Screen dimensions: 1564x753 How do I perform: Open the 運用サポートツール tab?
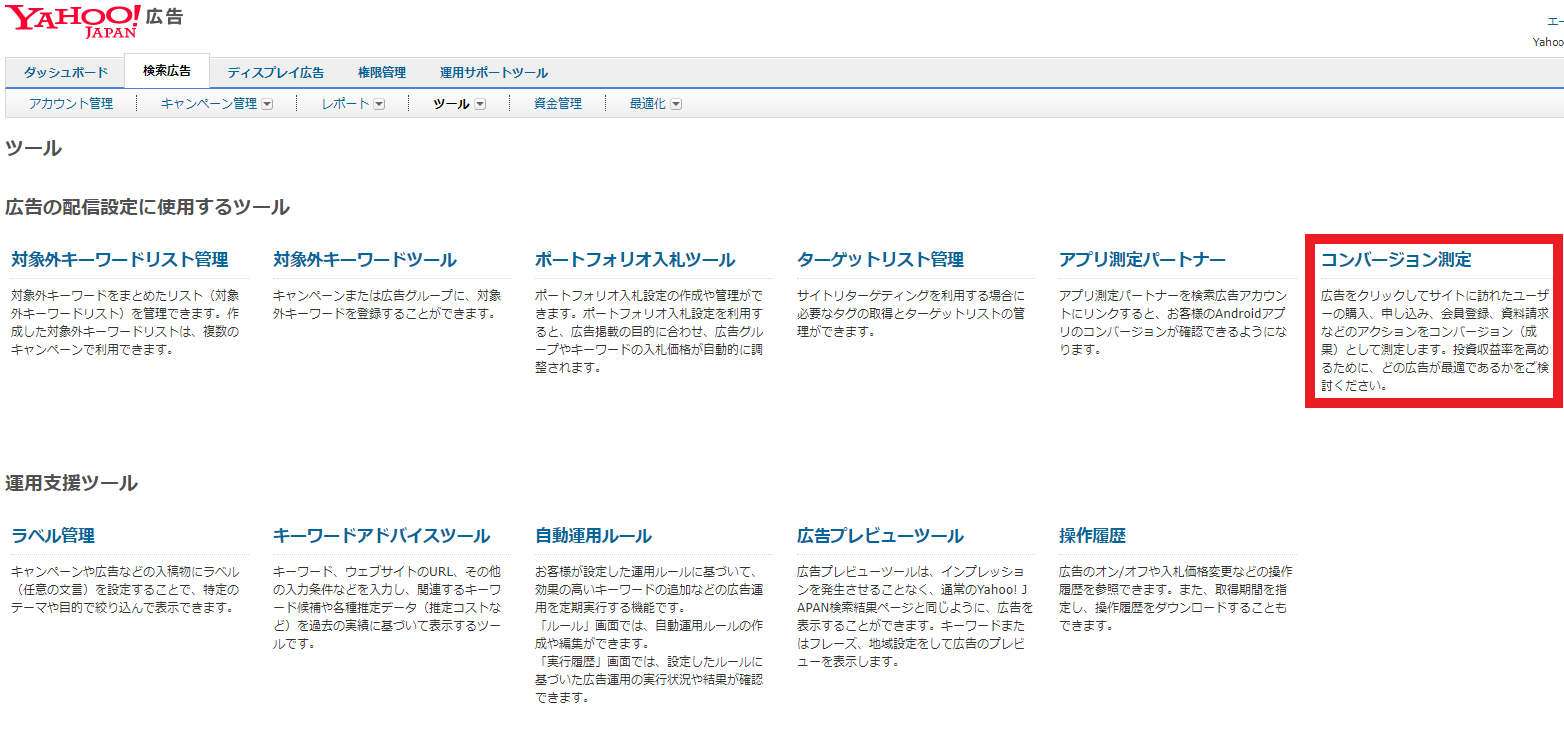click(x=494, y=73)
